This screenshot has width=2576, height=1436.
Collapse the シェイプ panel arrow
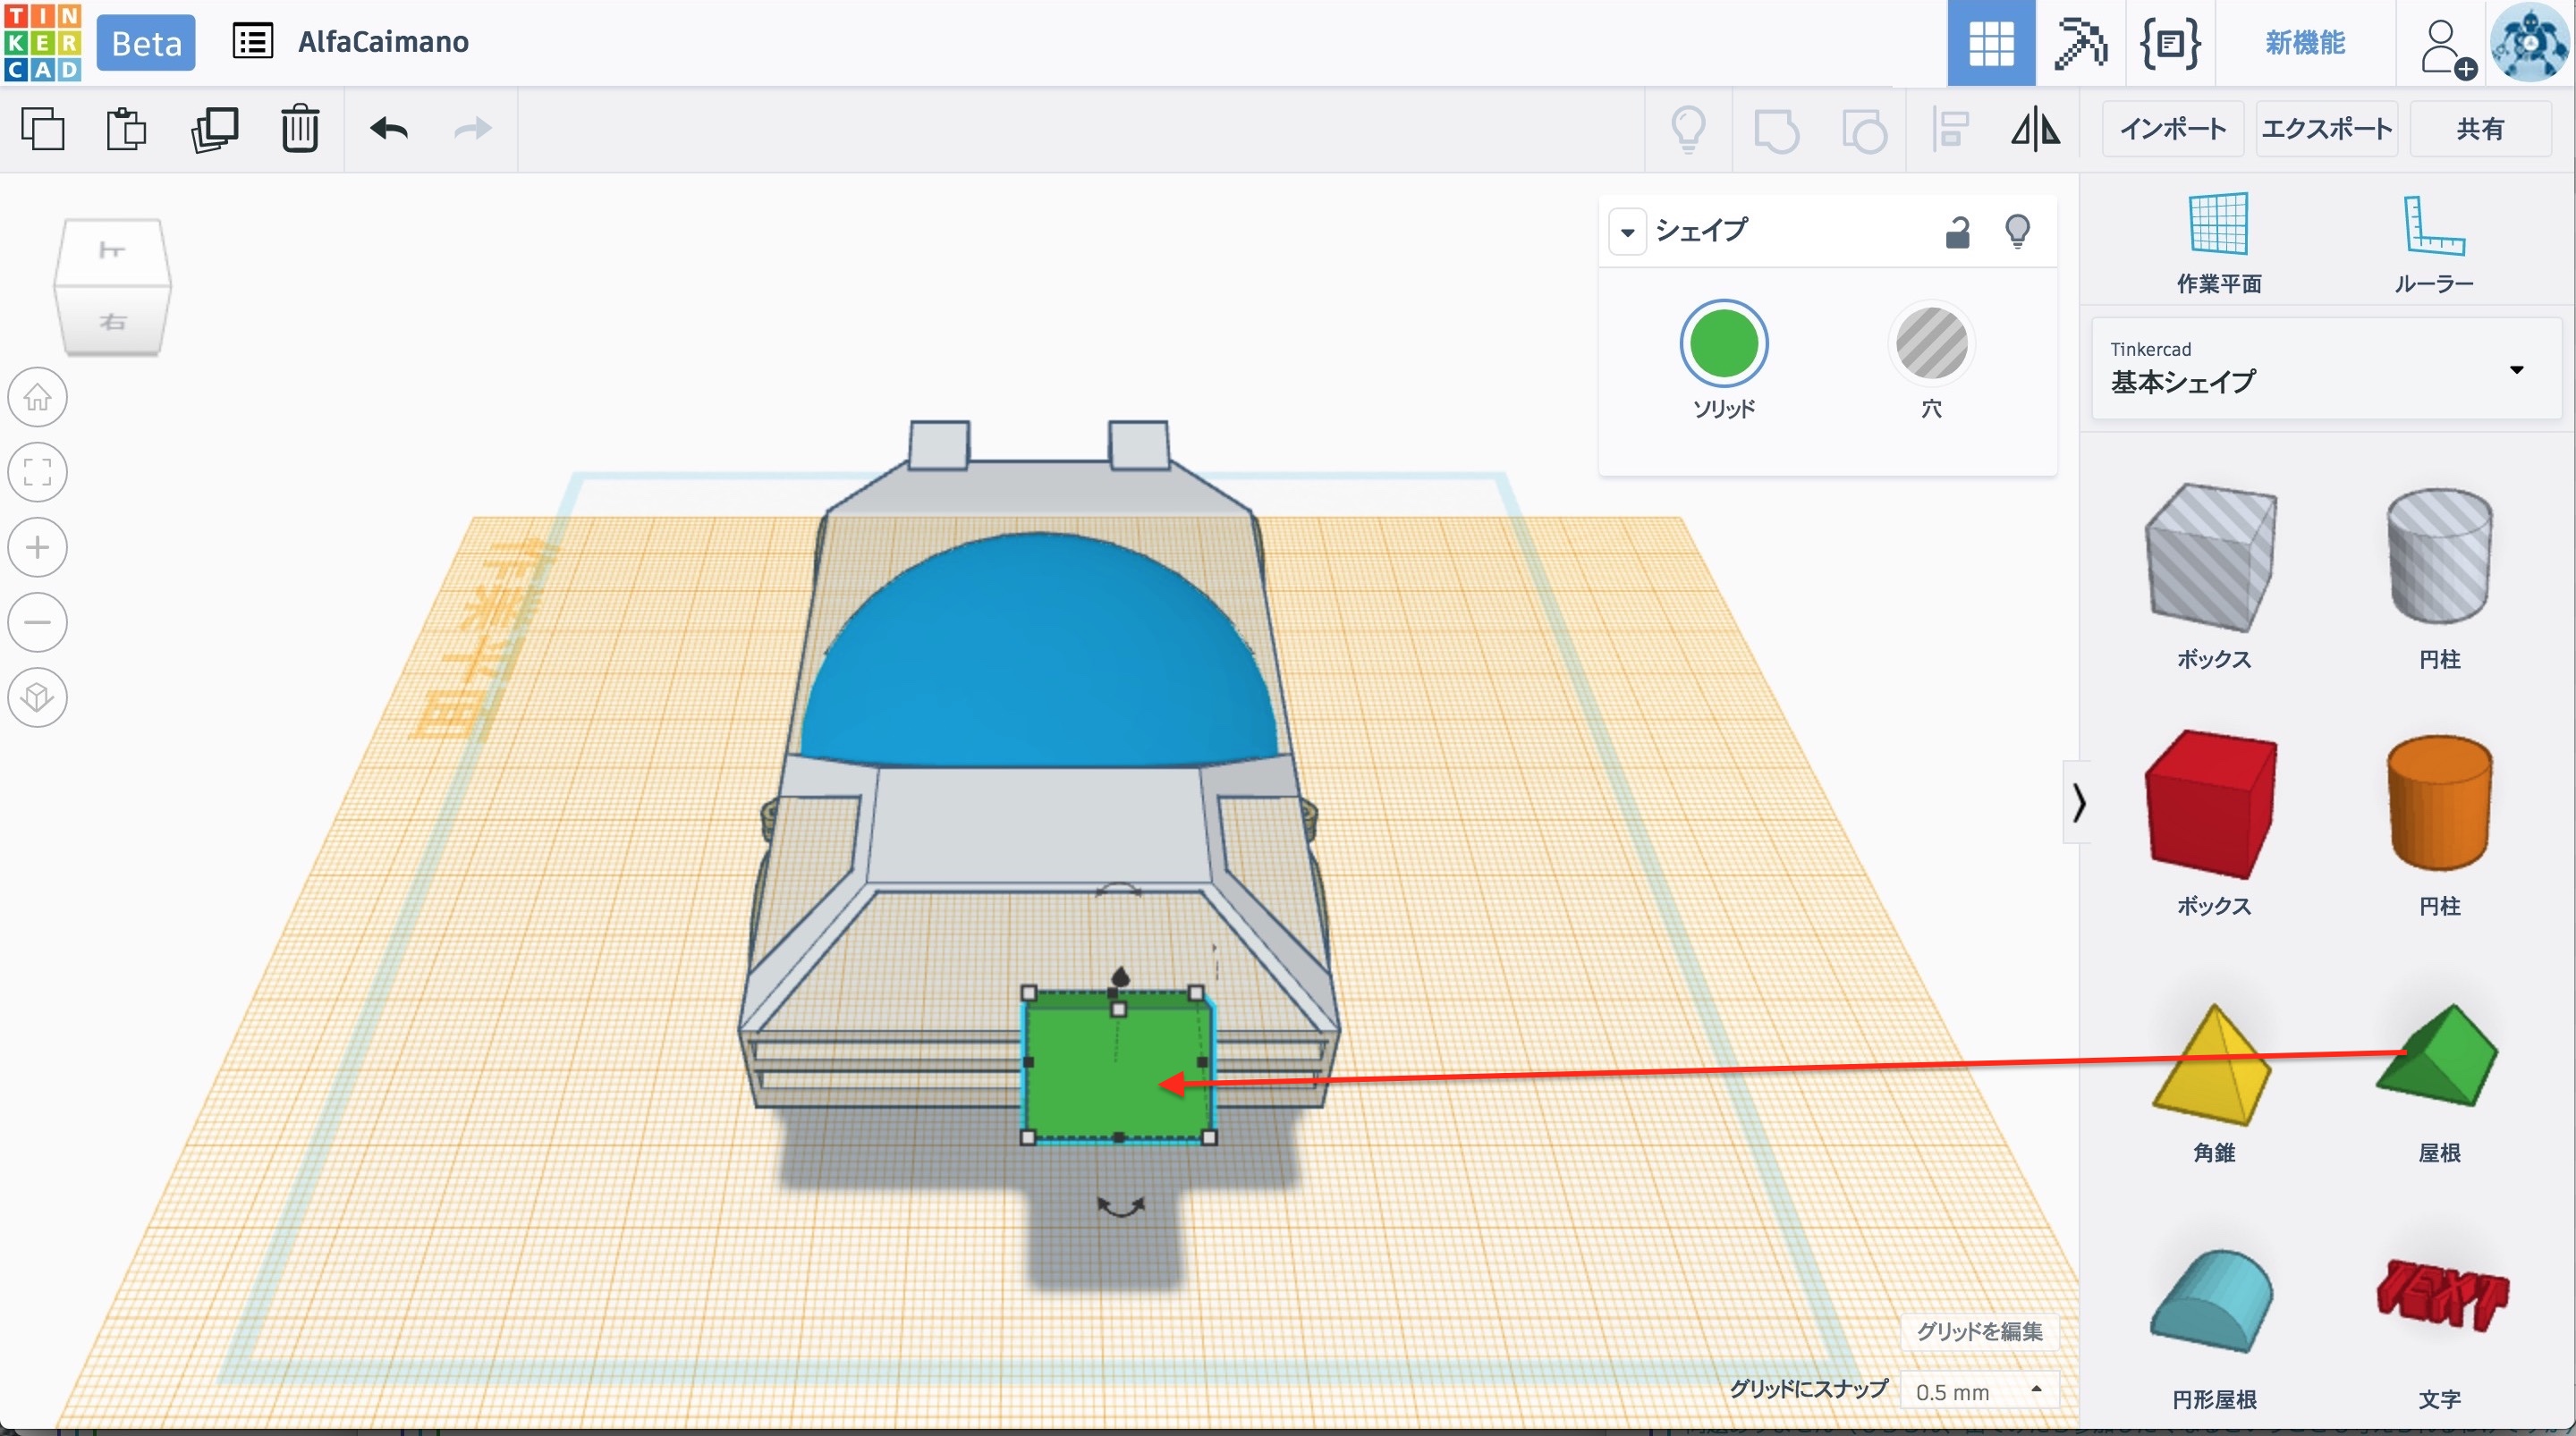[1627, 233]
